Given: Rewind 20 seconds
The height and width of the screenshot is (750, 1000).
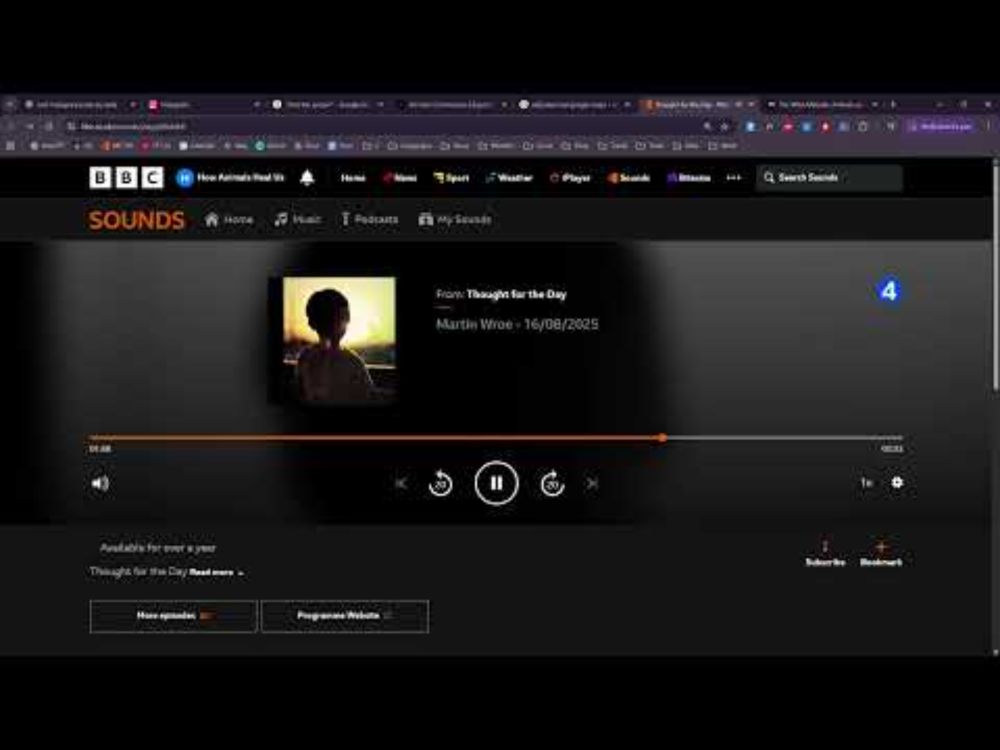Looking at the screenshot, I should [440, 483].
